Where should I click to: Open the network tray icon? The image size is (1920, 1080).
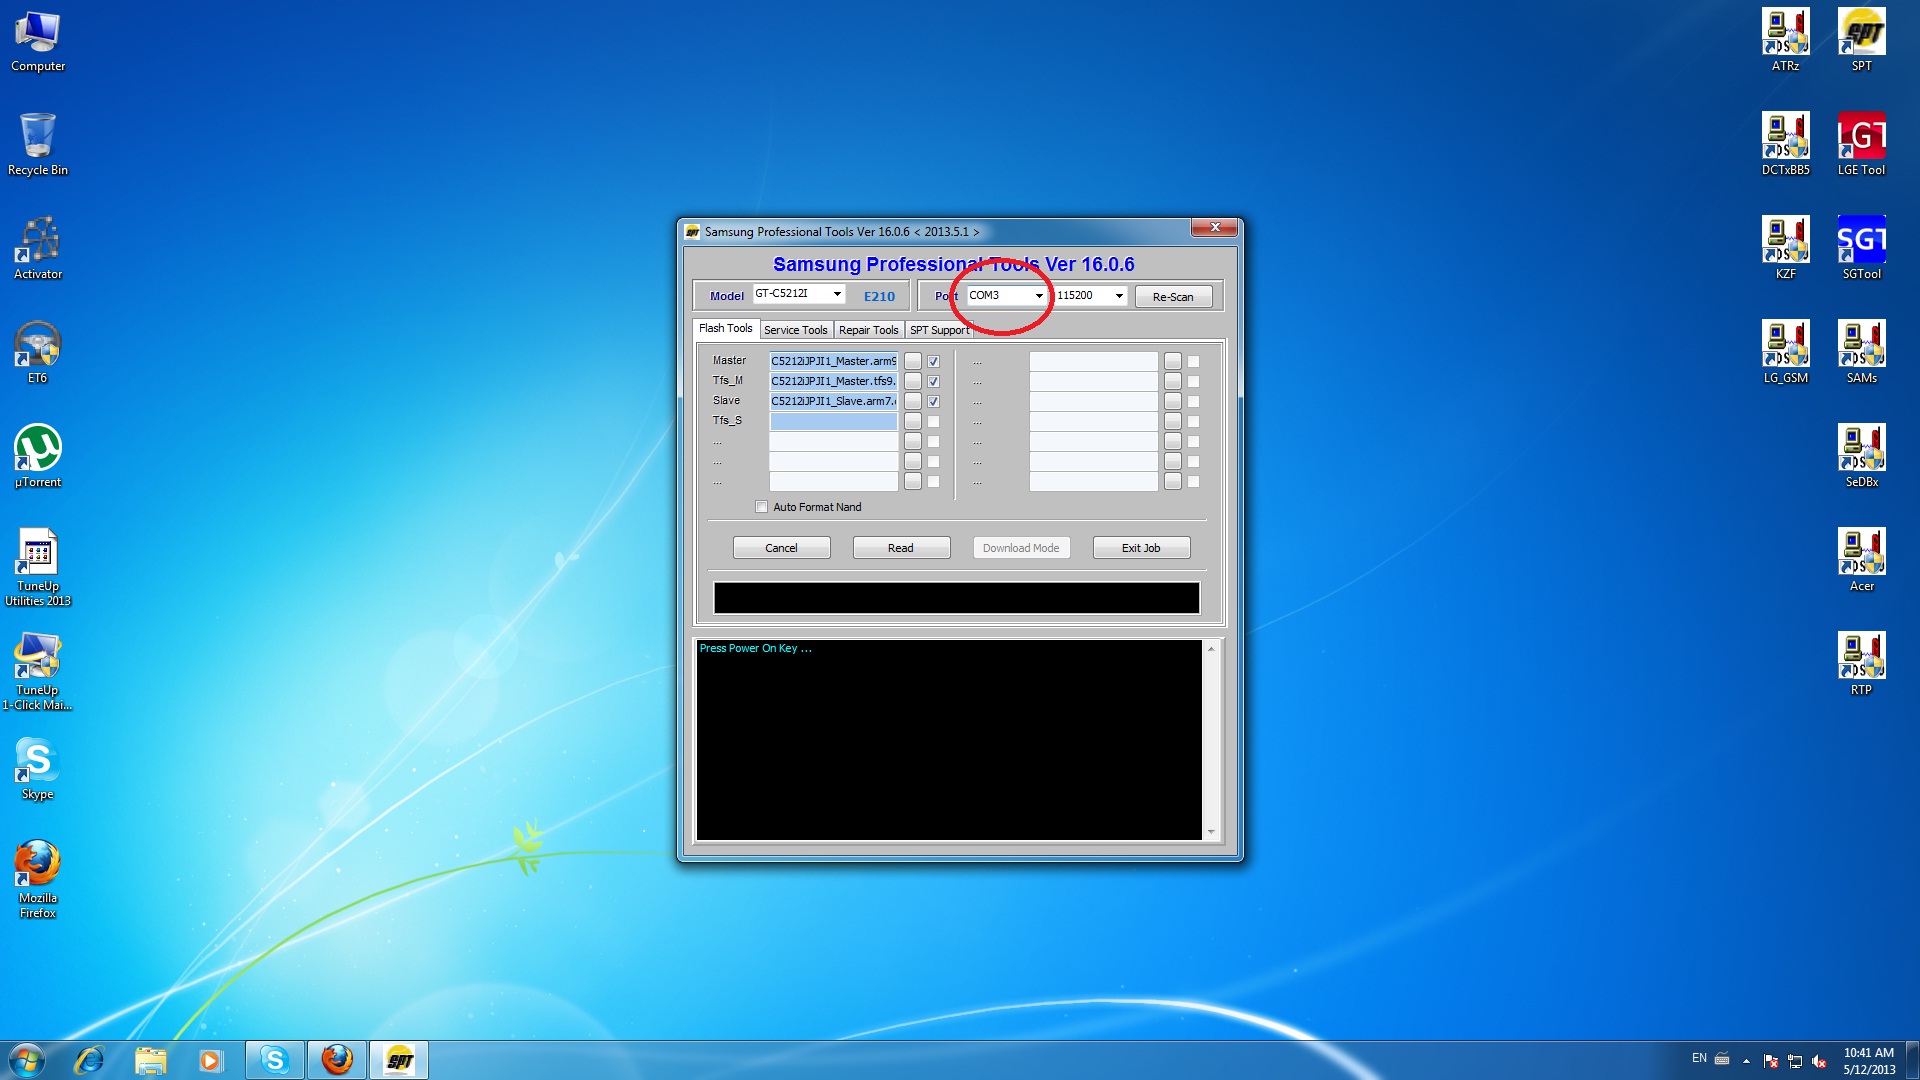pos(1795,1061)
